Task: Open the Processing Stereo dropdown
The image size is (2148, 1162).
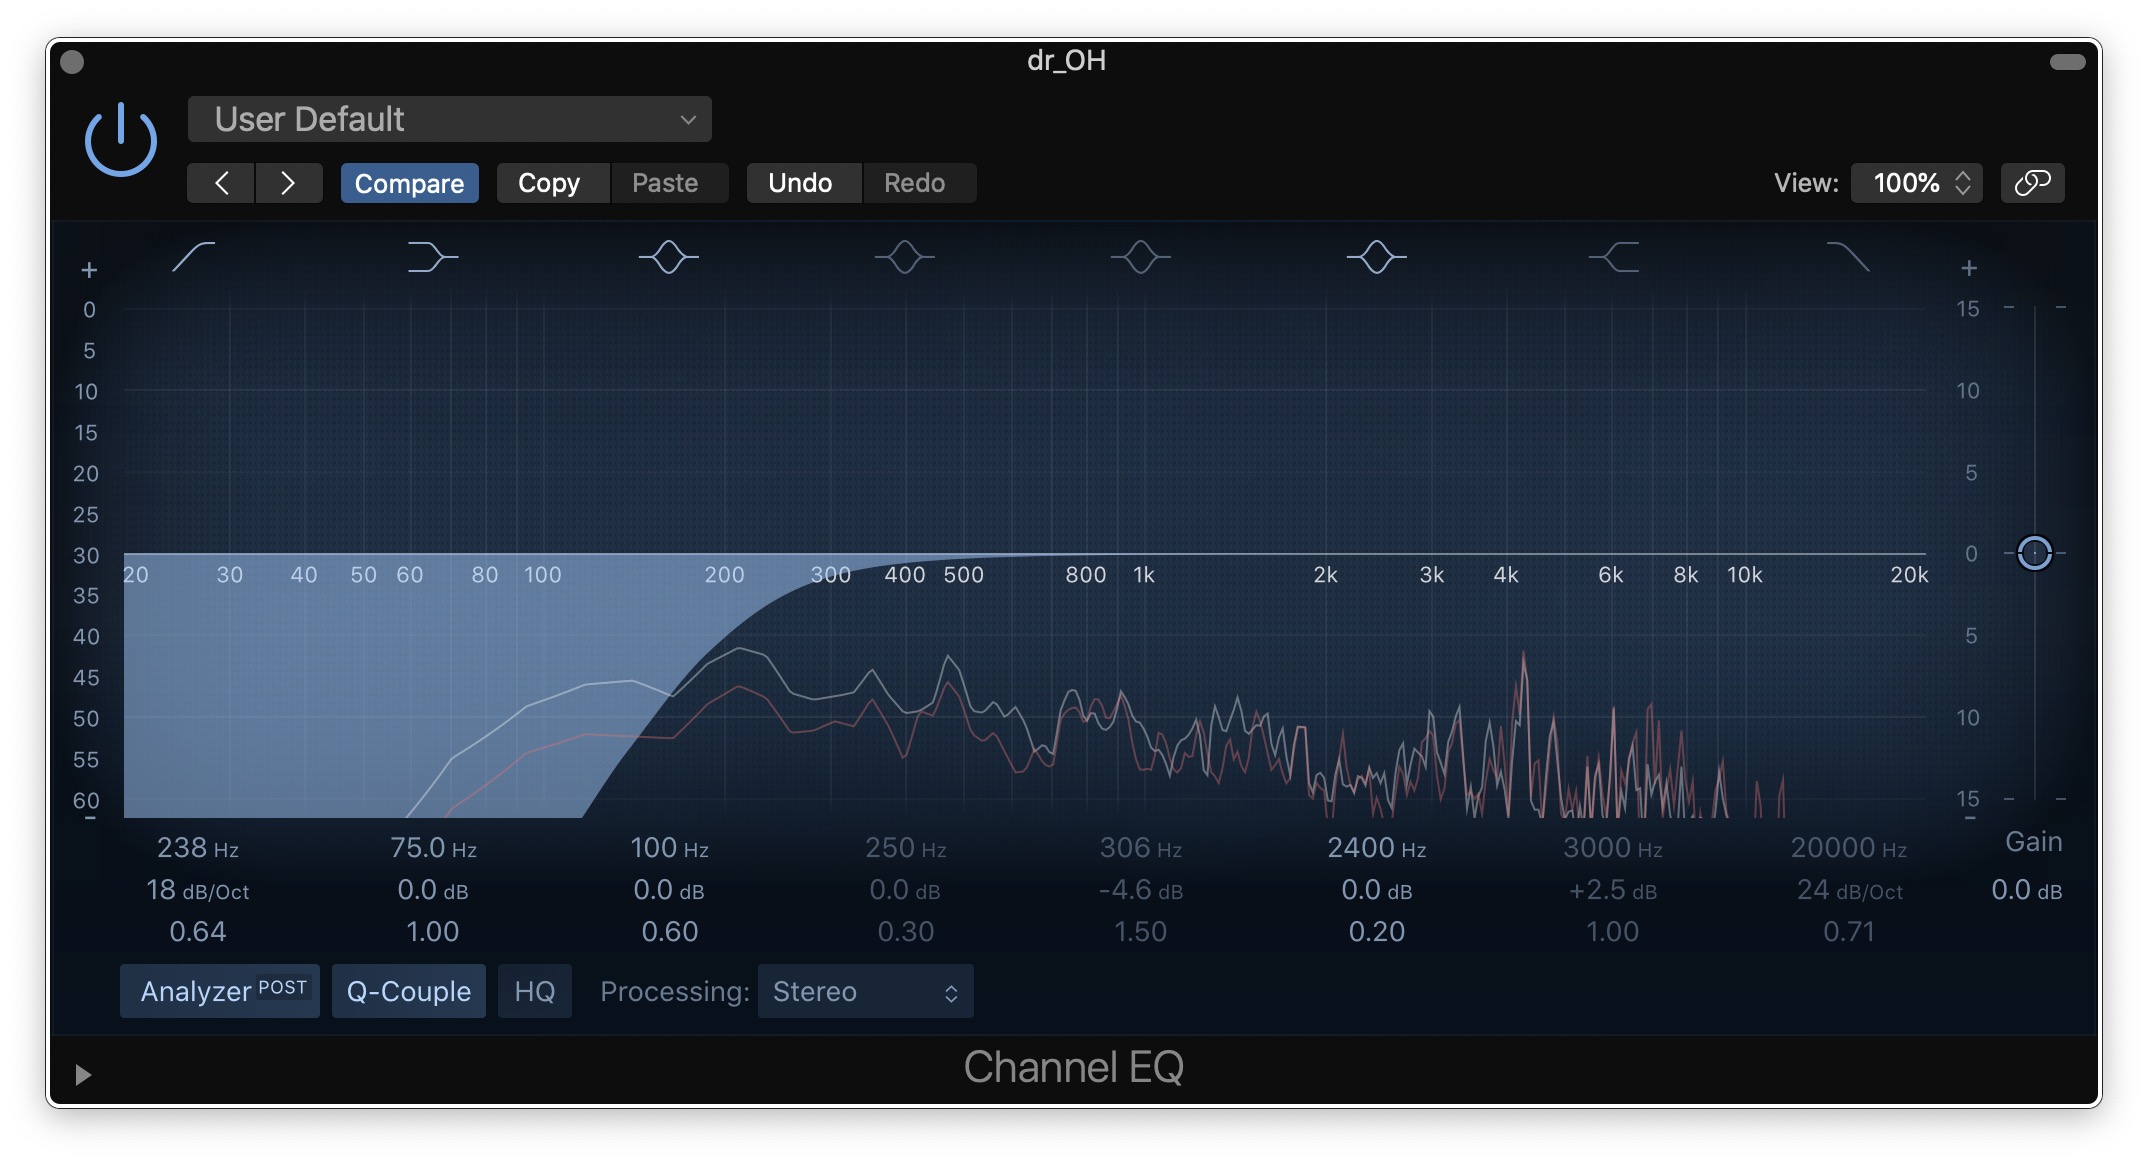Action: click(865, 991)
